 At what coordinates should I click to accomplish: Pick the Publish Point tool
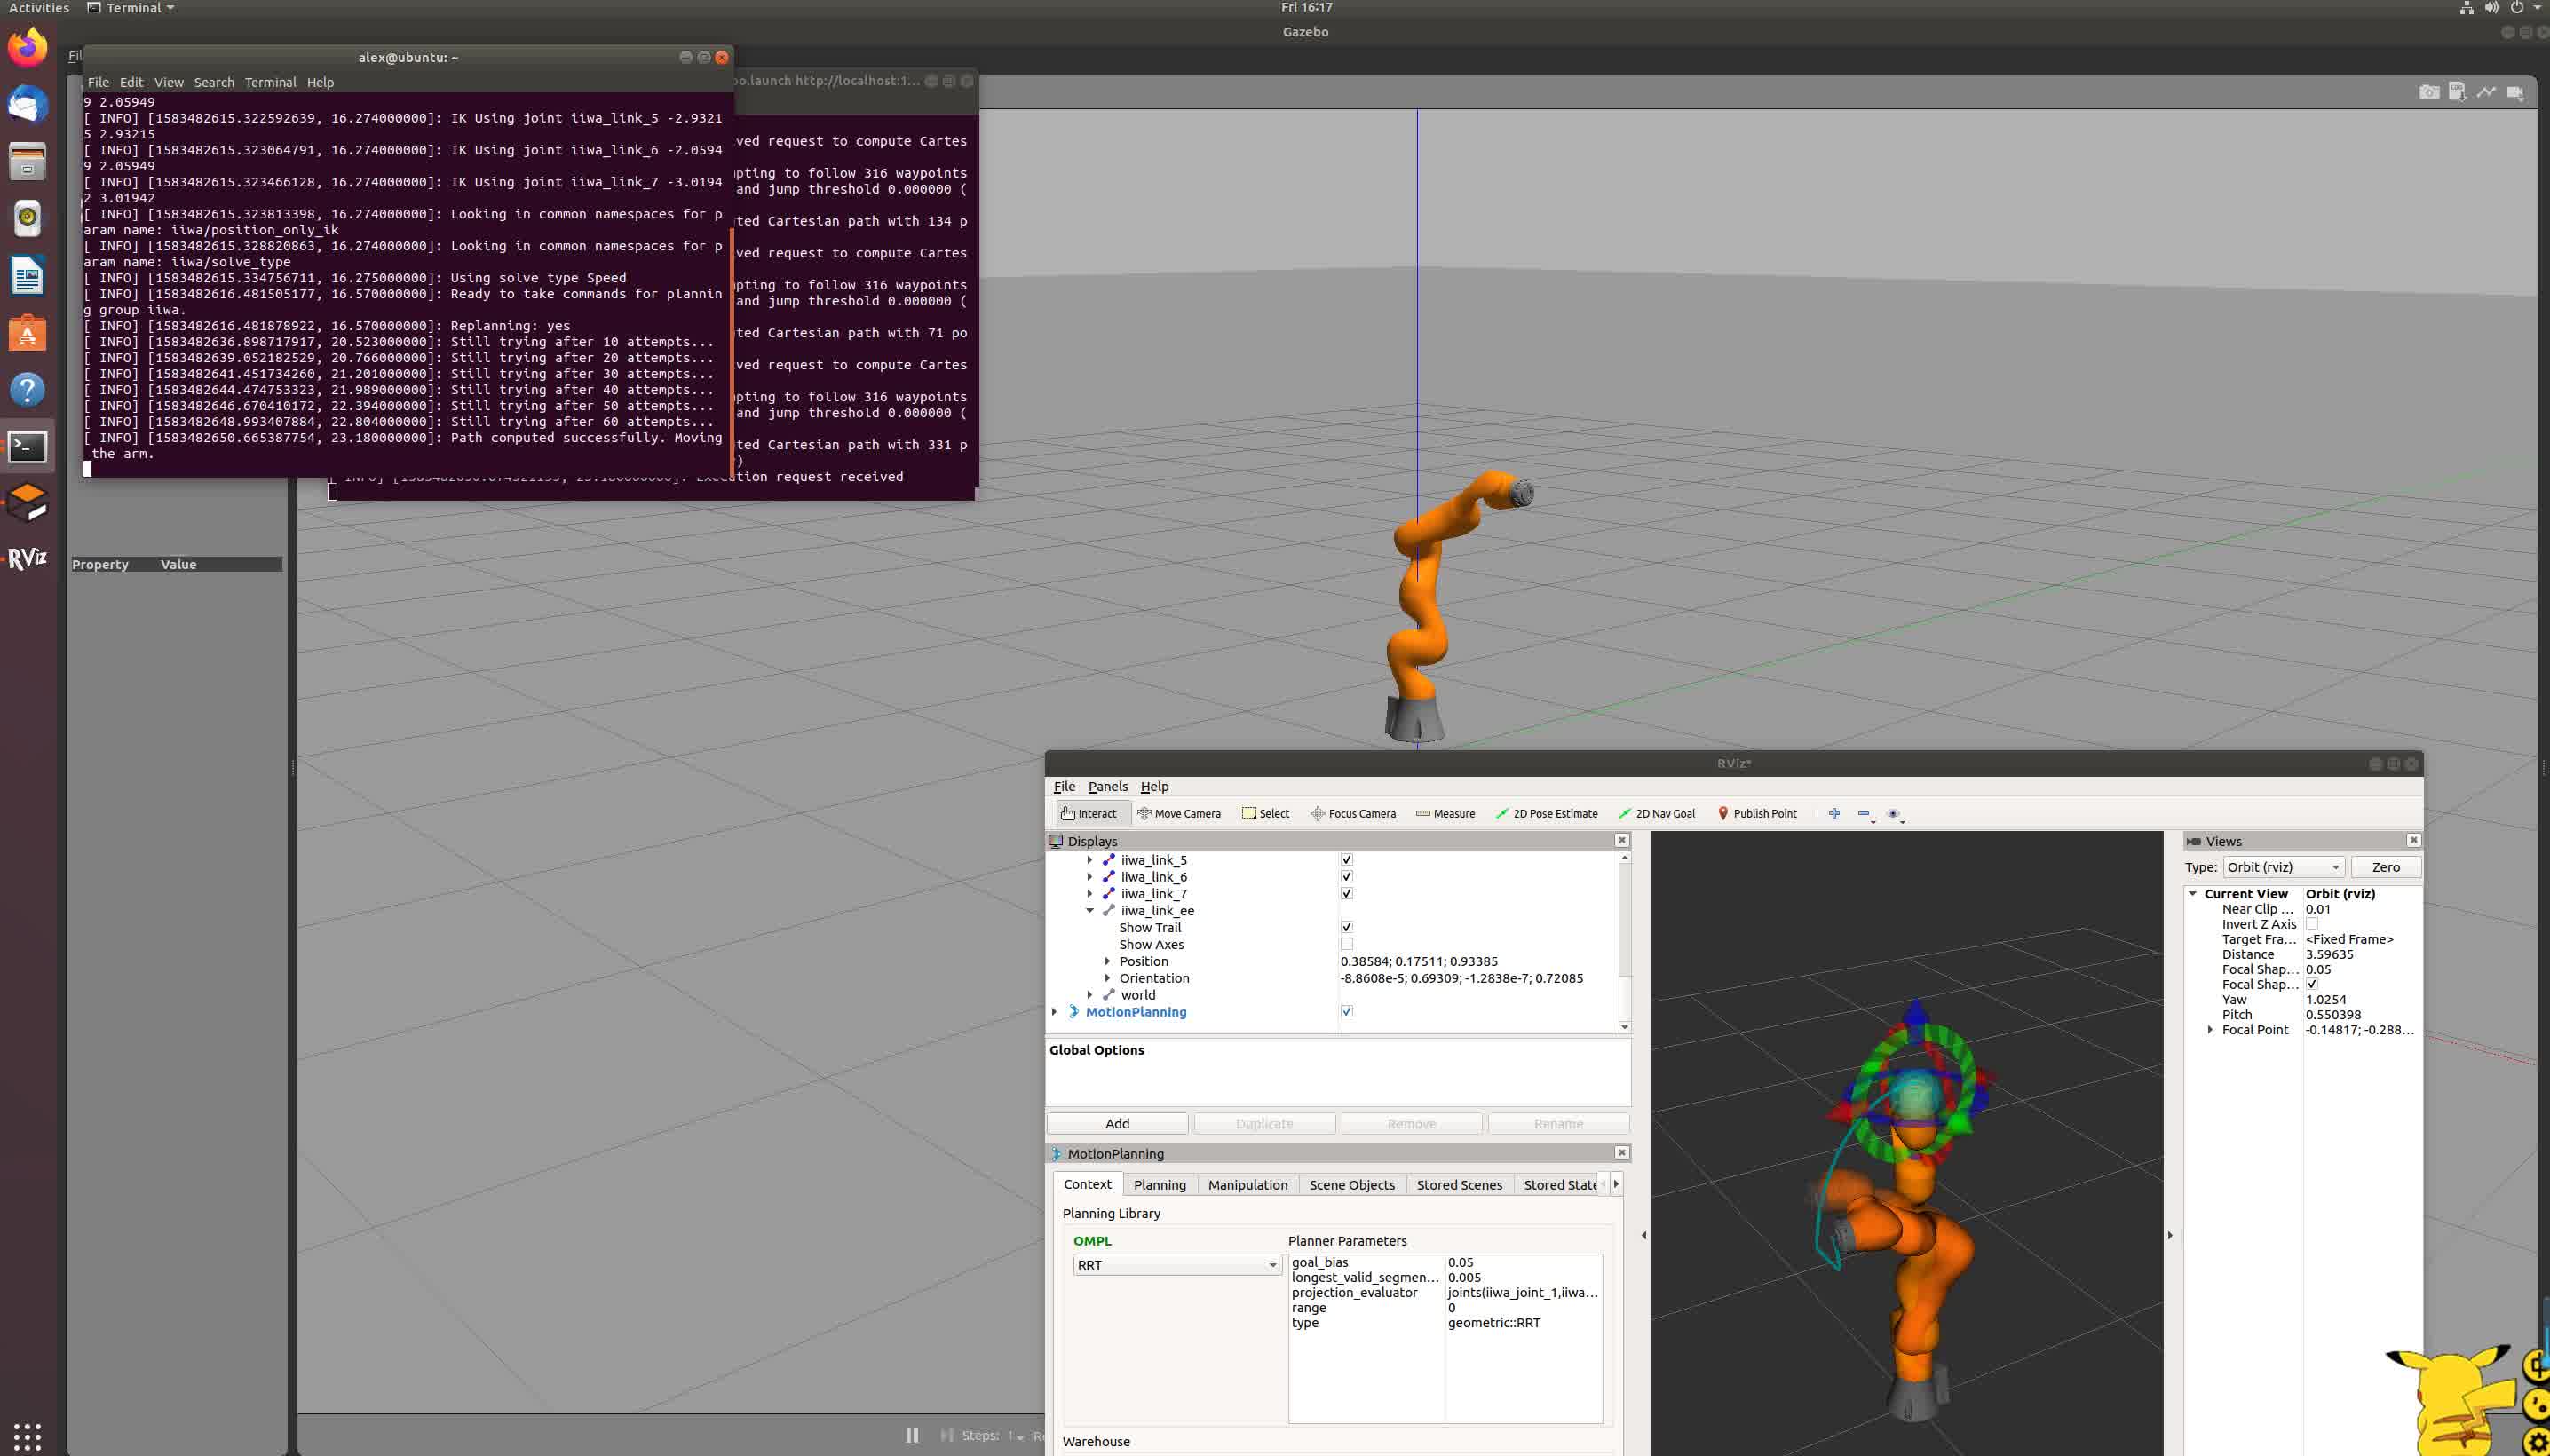pyautogui.click(x=1757, y=813)
